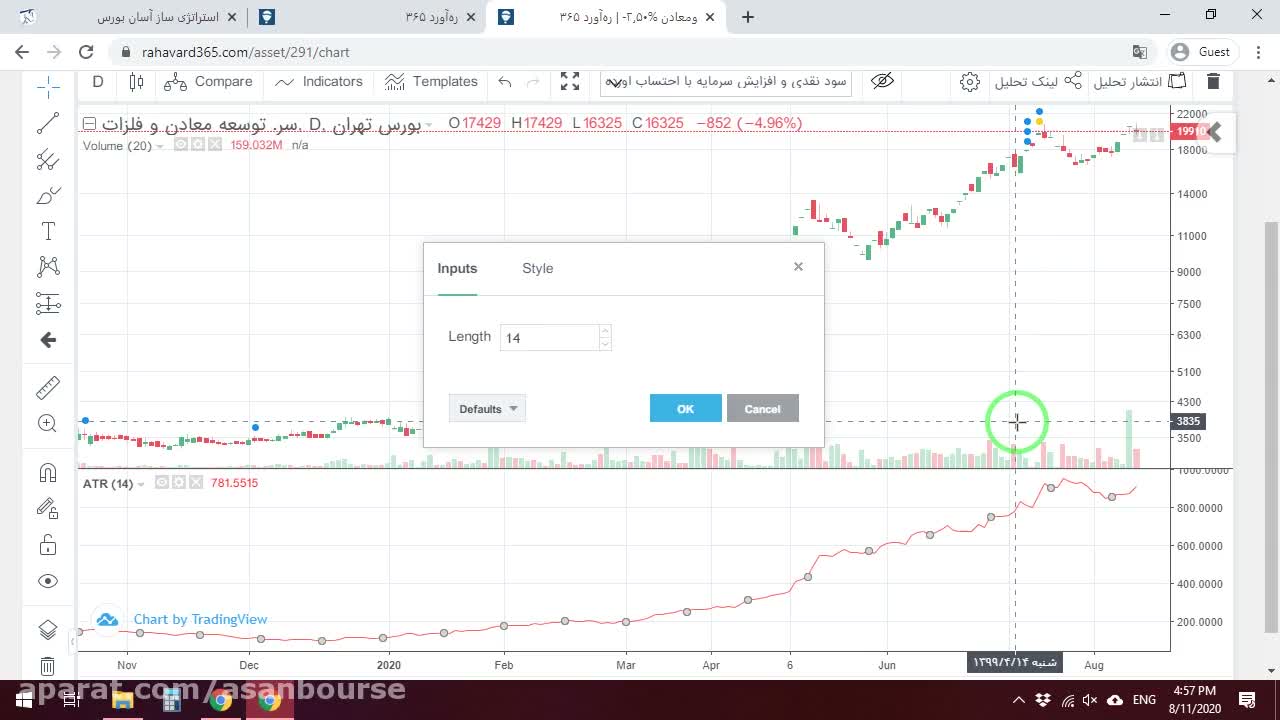The height and width of the screenshot is (720, 1280).
Task: Select the crosshair cursor tool
Action: pos(48,87)
